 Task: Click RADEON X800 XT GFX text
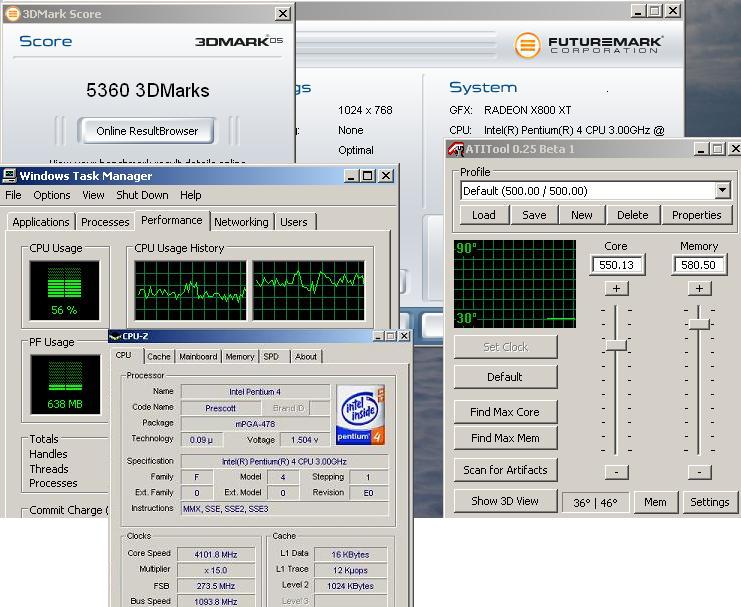point(527,110)
